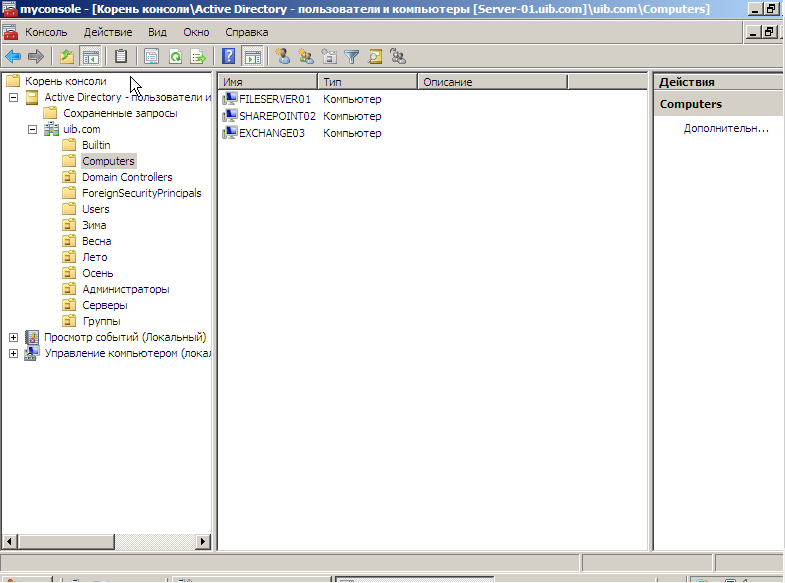
Task: Open the Справка menu
Action: [247, 32]
